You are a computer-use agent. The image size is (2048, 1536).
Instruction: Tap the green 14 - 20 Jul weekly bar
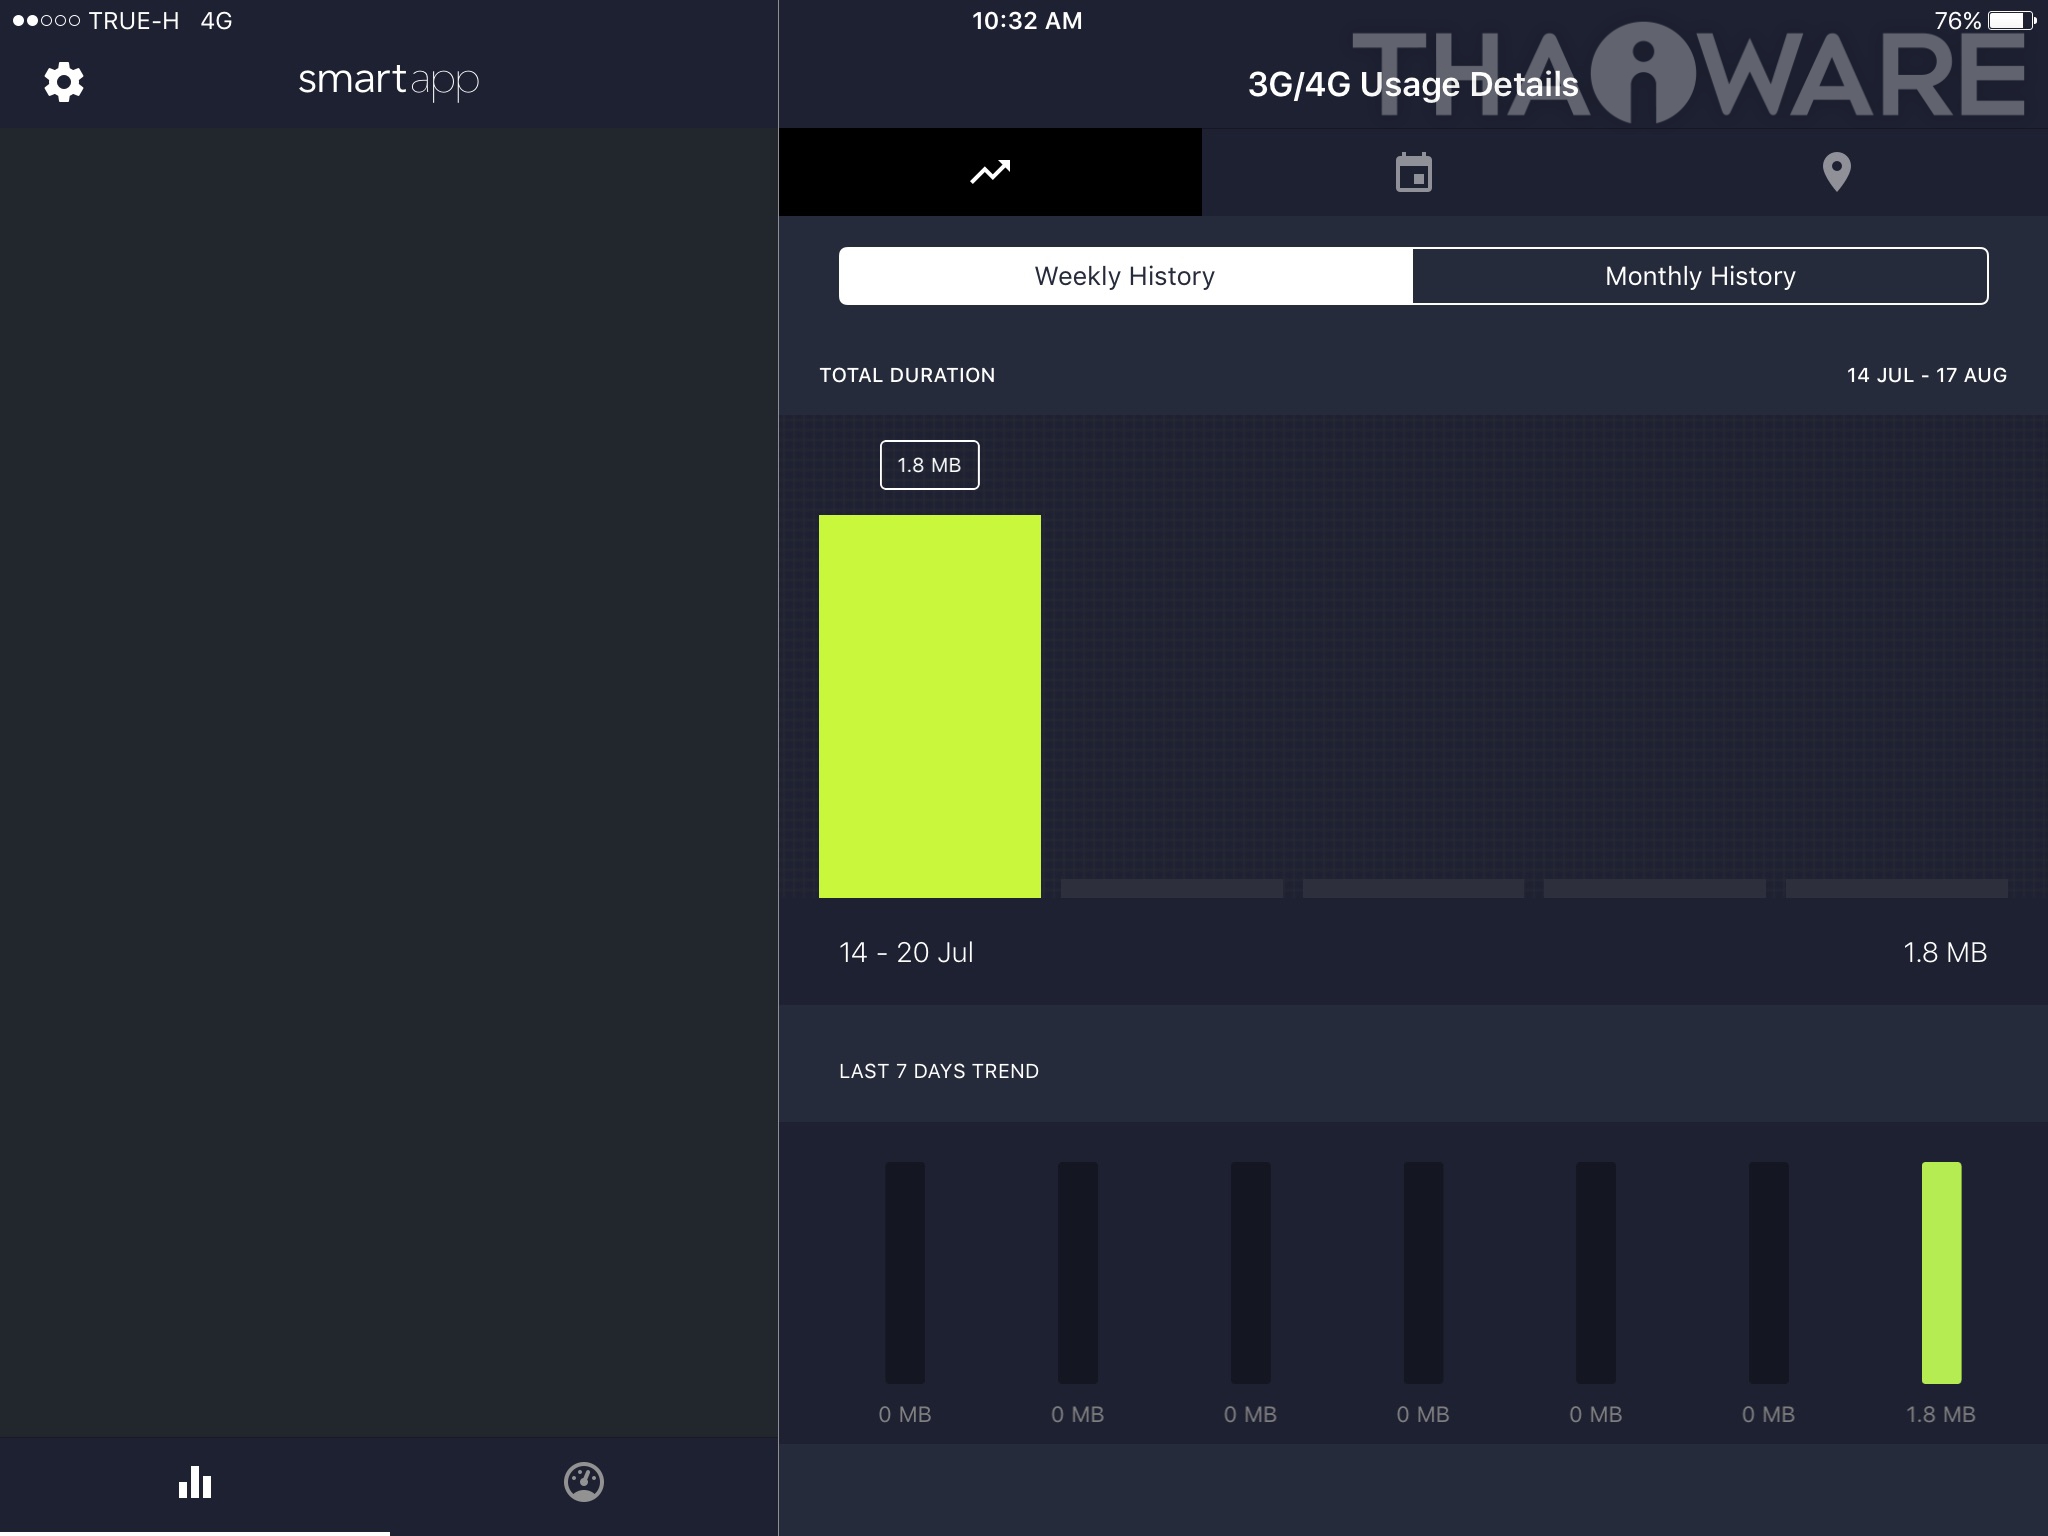coord(930,706)
